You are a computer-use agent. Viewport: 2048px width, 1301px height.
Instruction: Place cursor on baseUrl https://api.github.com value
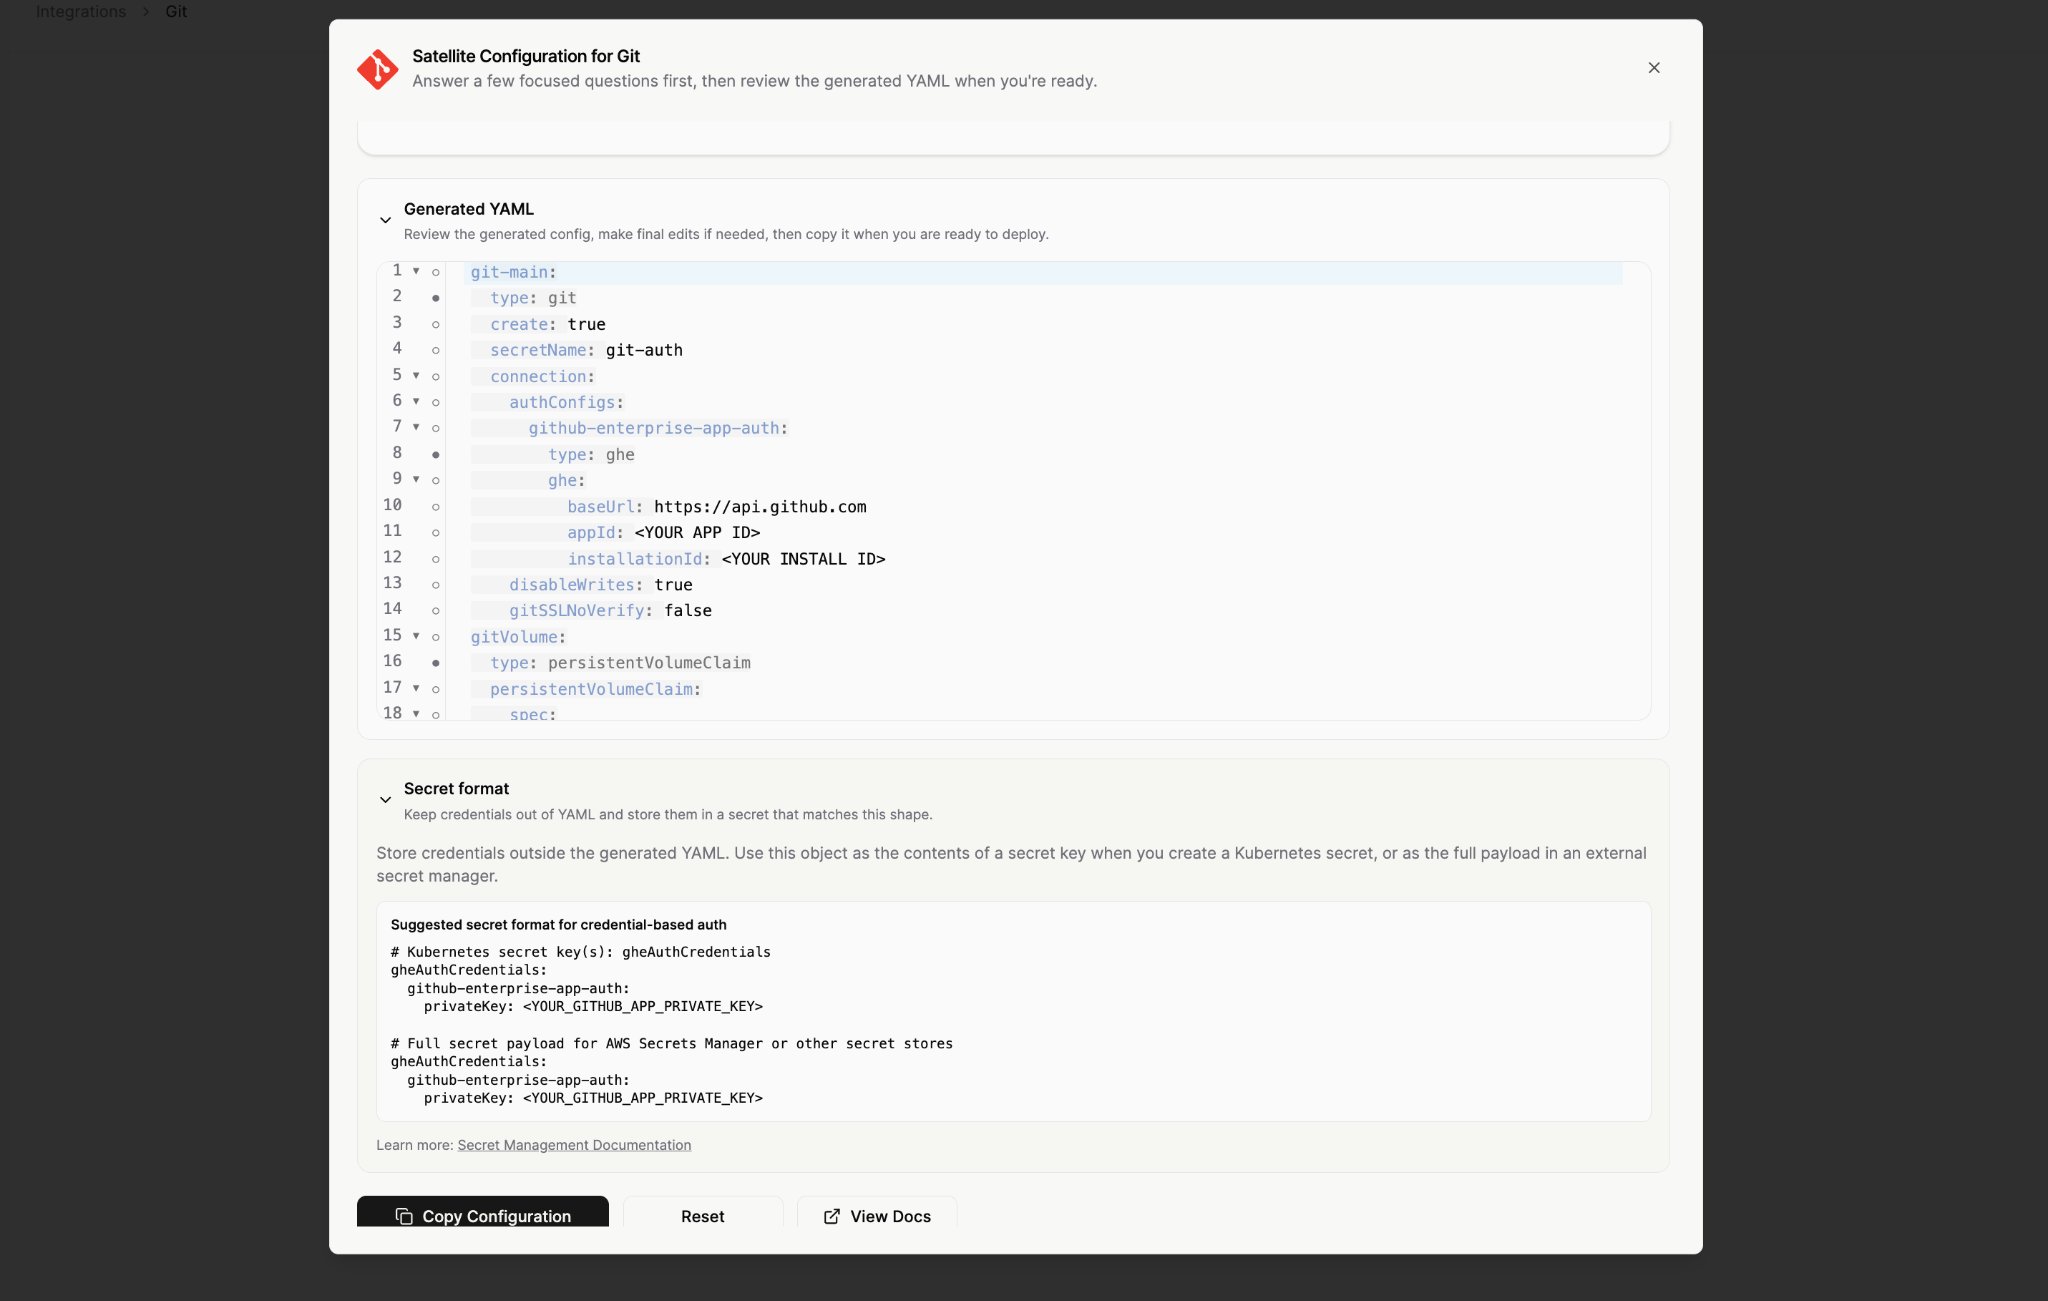(x=760, y=507)
